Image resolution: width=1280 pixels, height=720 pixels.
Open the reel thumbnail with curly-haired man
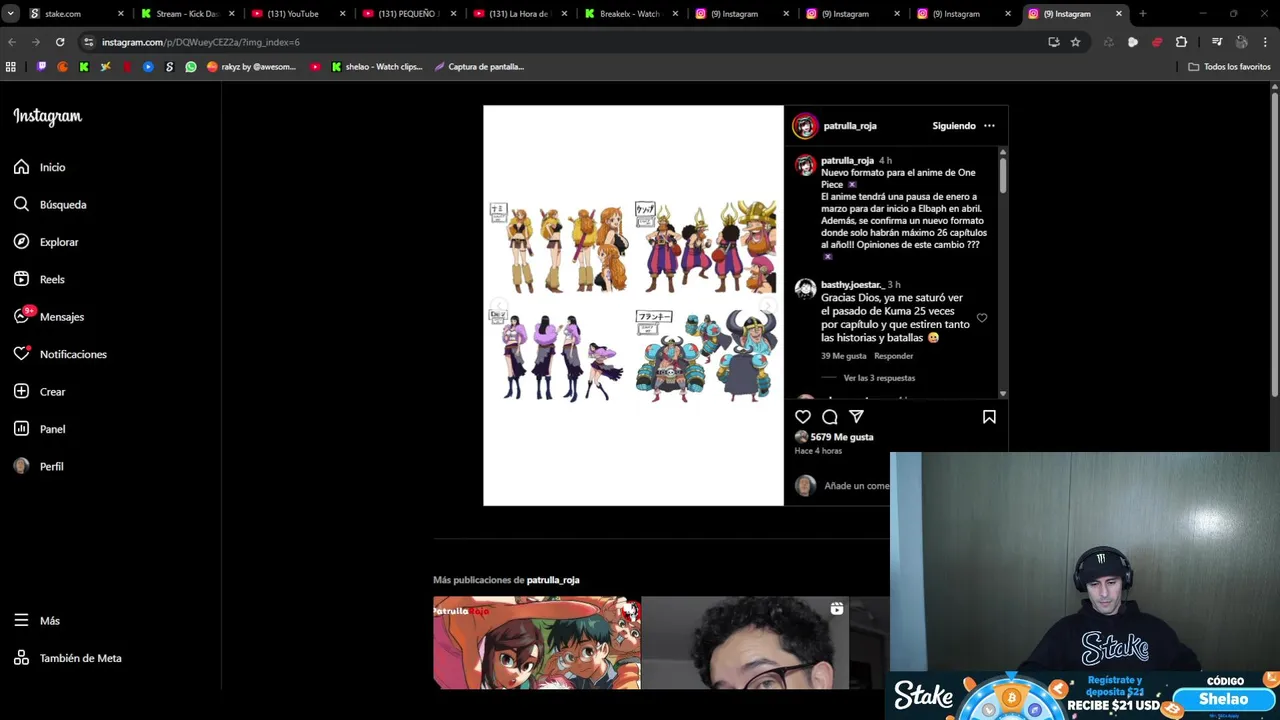tap(745, 643)
